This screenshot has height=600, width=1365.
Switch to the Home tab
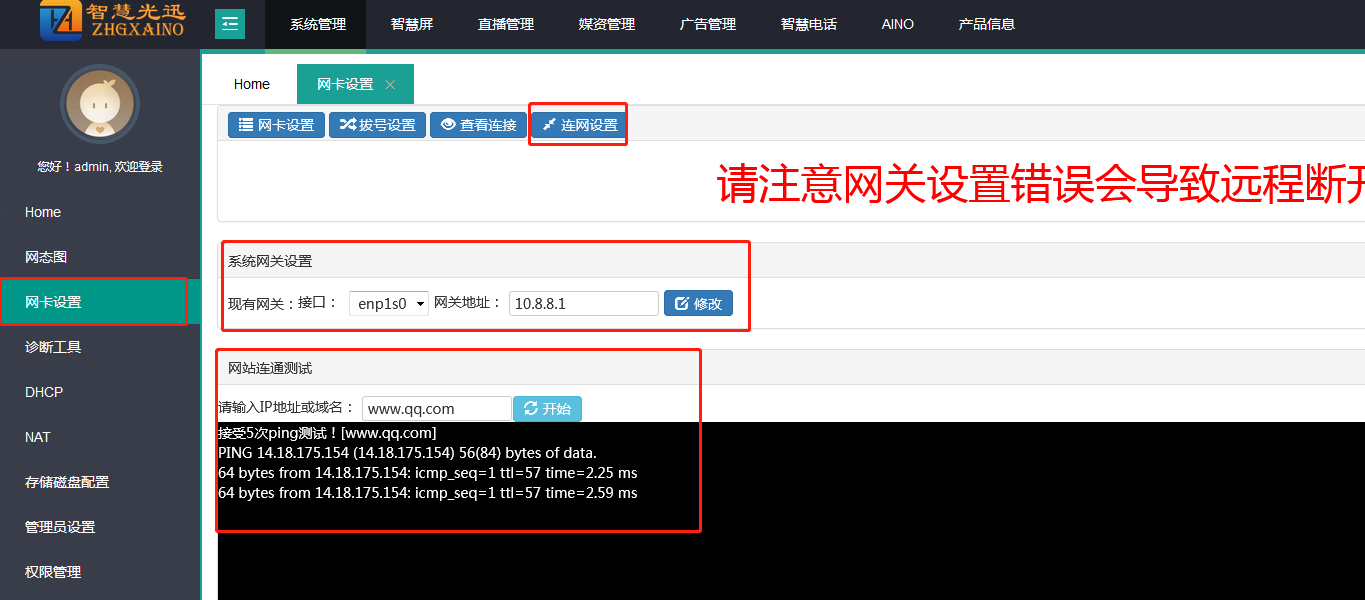tap(251, 84)
